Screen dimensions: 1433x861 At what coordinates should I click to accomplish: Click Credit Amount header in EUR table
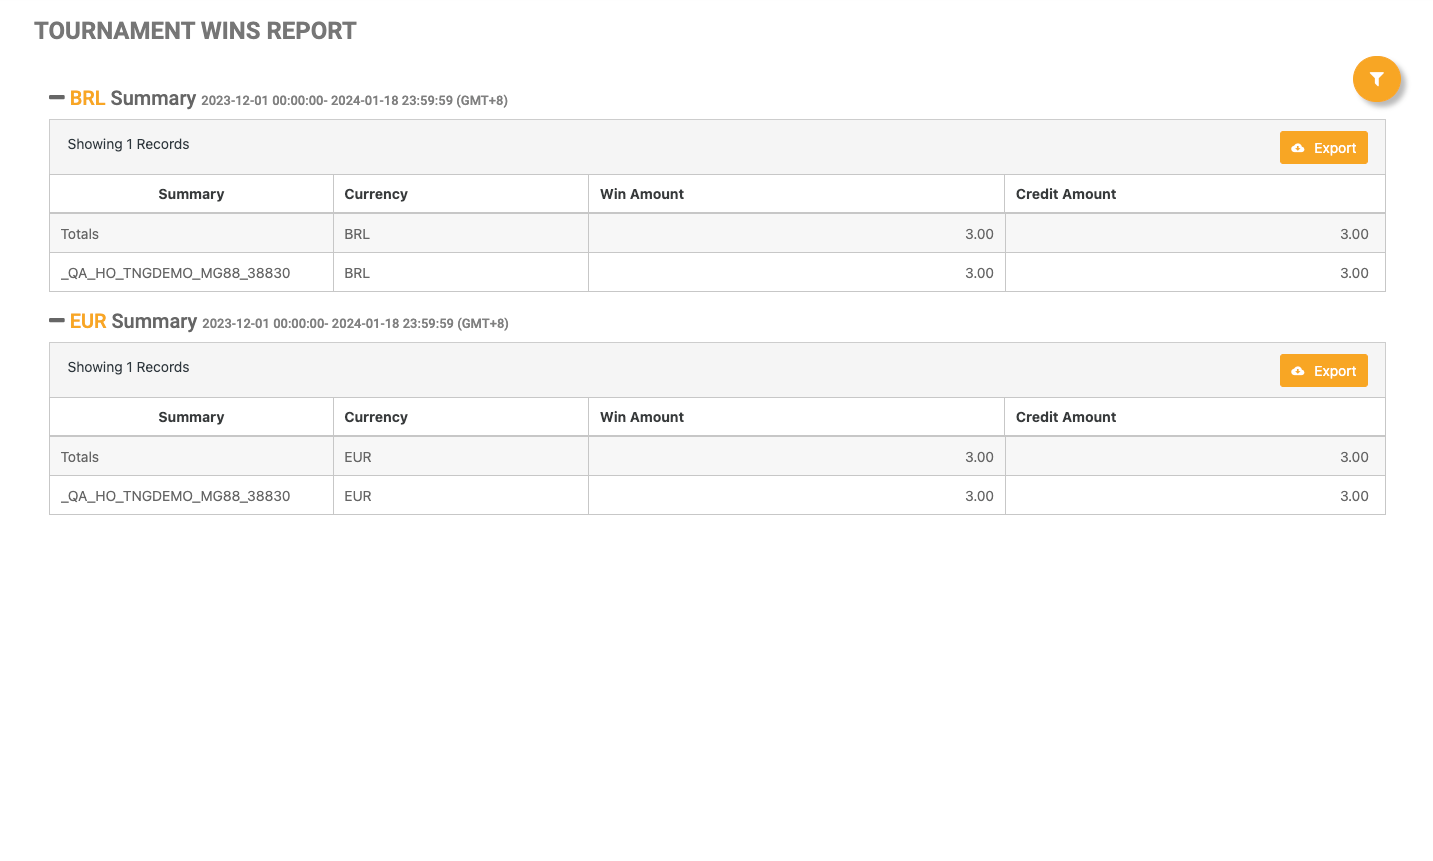1066,417
